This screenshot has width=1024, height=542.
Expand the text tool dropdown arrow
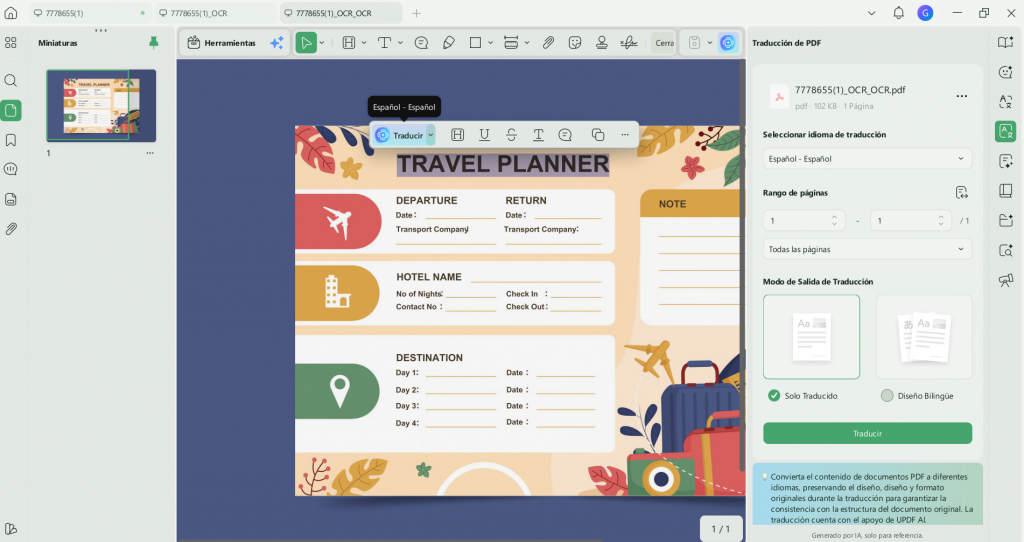(400, 43)
